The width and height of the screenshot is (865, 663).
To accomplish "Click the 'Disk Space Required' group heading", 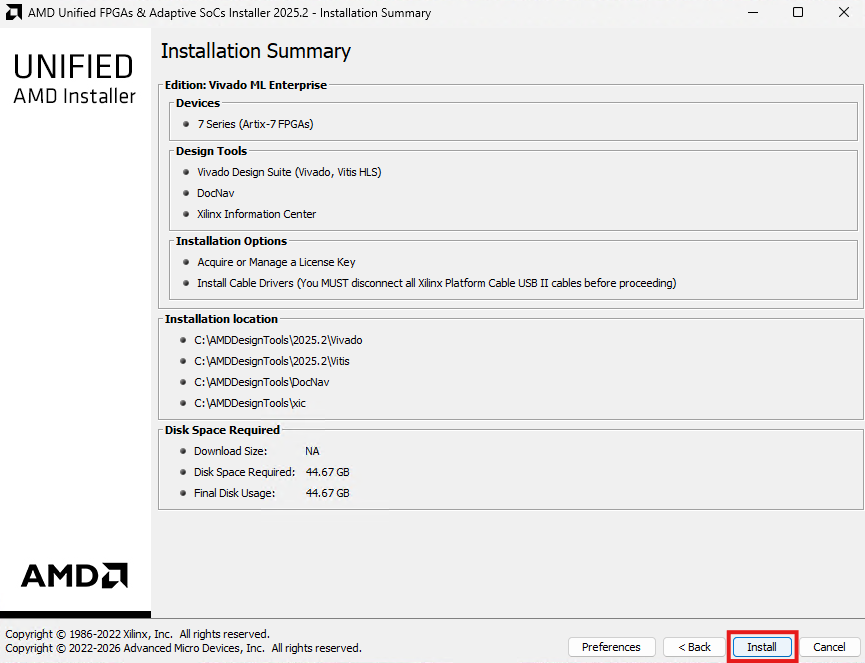I will 222,430.
